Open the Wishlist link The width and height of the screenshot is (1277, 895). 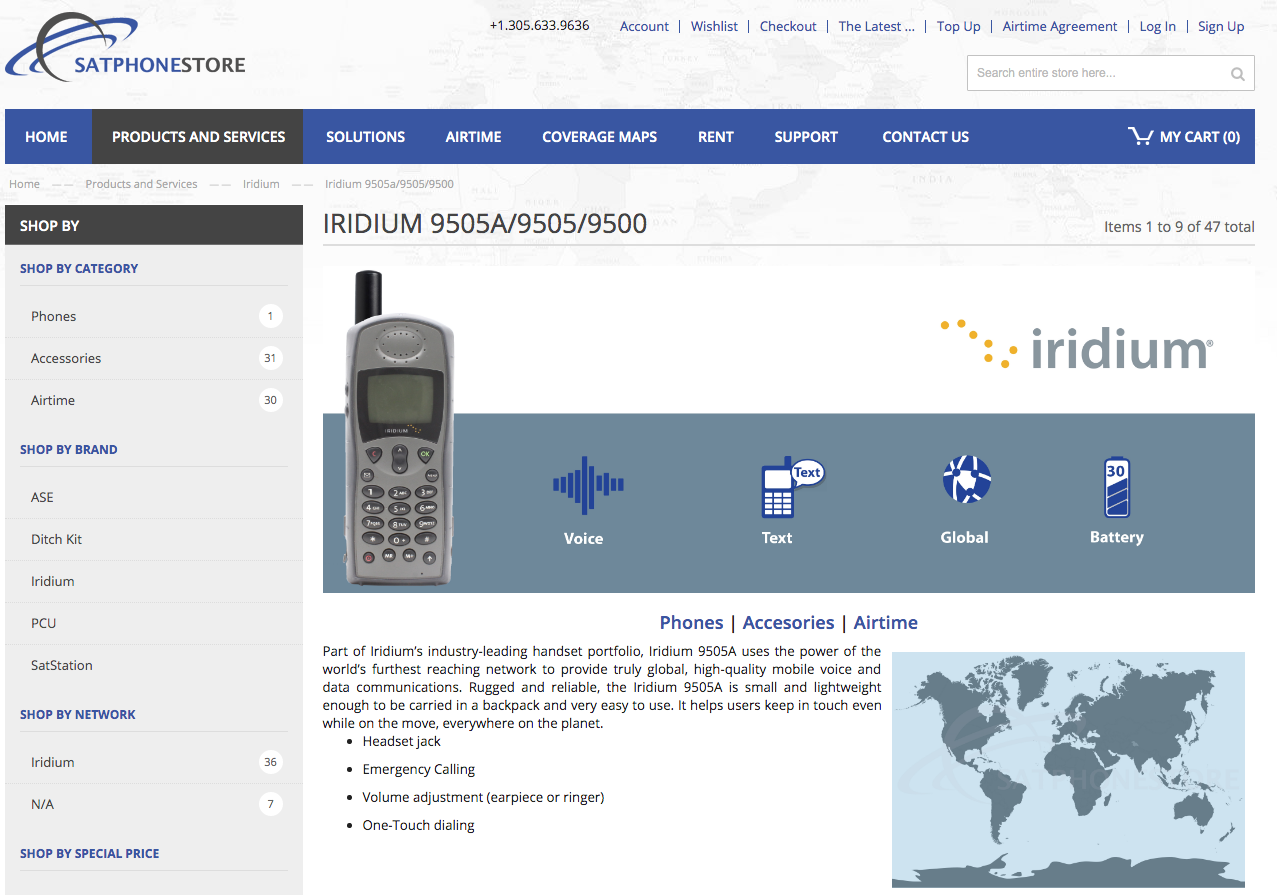(x=714, y=27)
